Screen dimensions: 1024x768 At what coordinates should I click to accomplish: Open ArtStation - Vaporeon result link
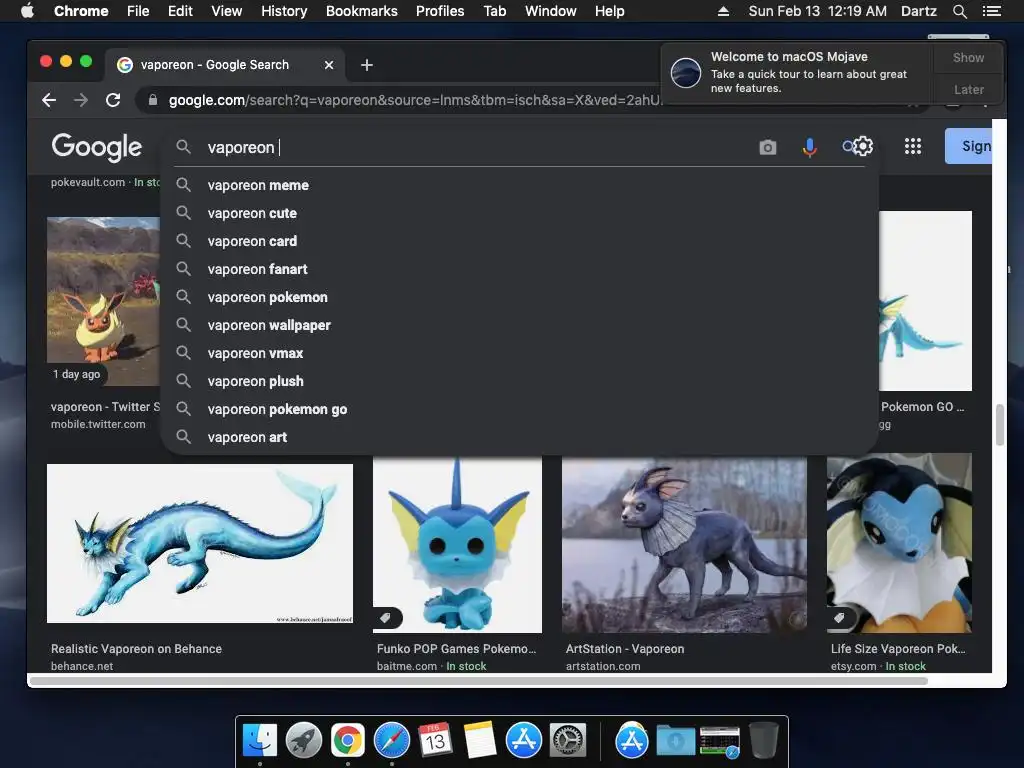(x=624, y=648)
